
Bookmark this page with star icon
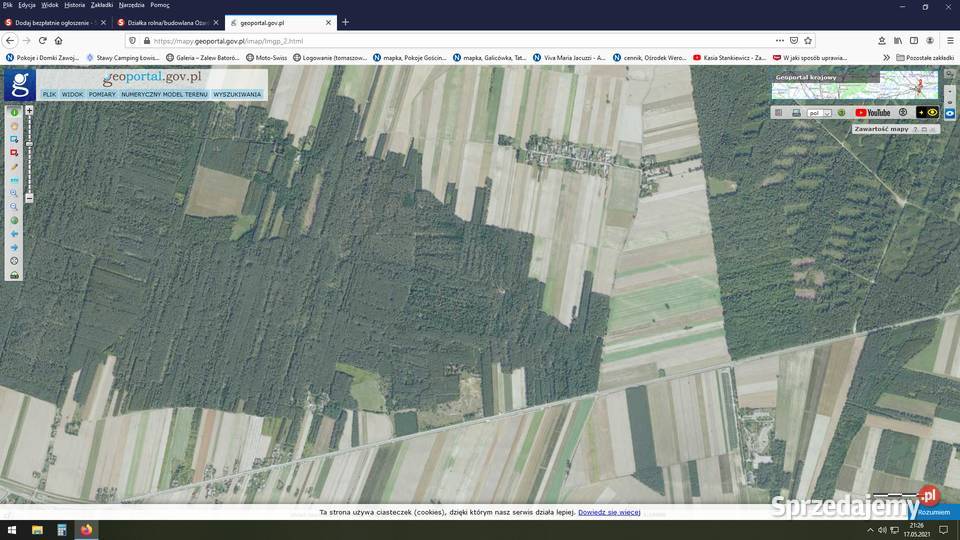click(x=808, y=40)
